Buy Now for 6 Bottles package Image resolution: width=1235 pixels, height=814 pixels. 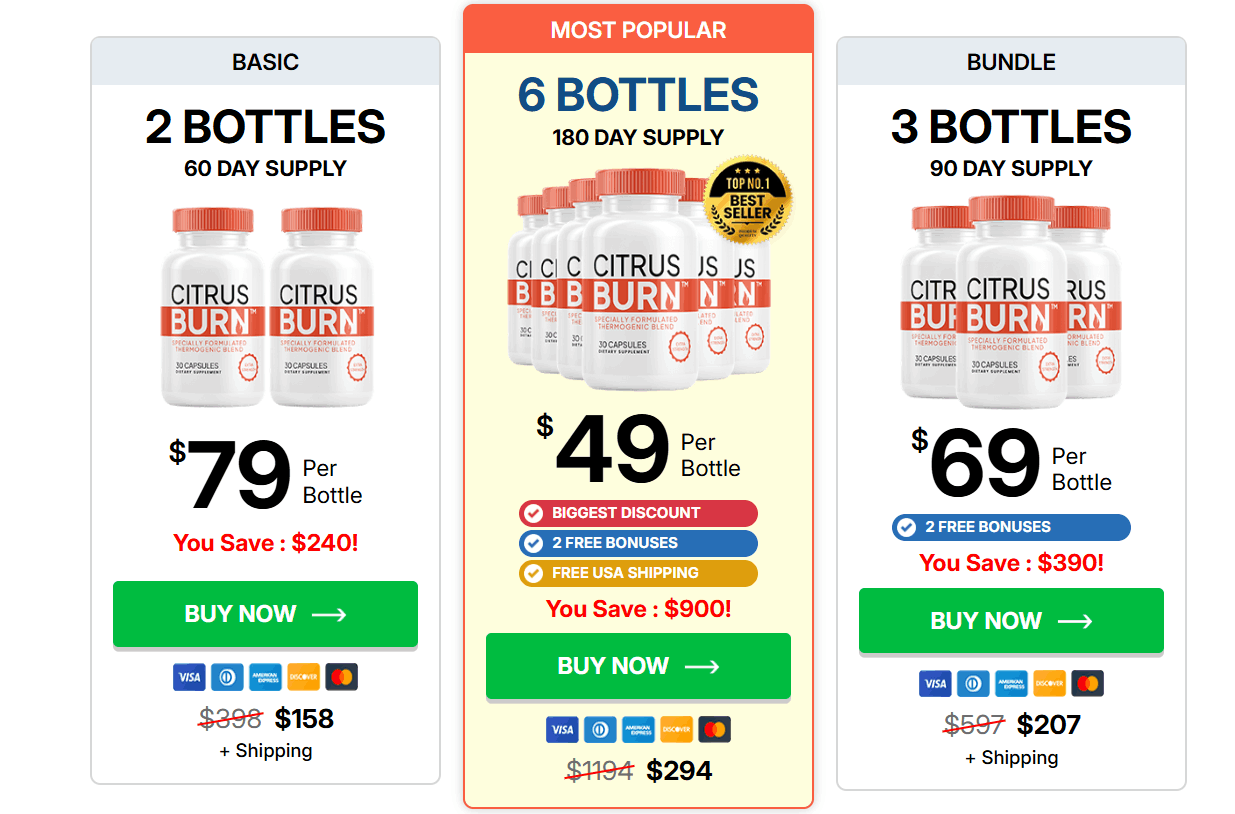click(638, 666)
